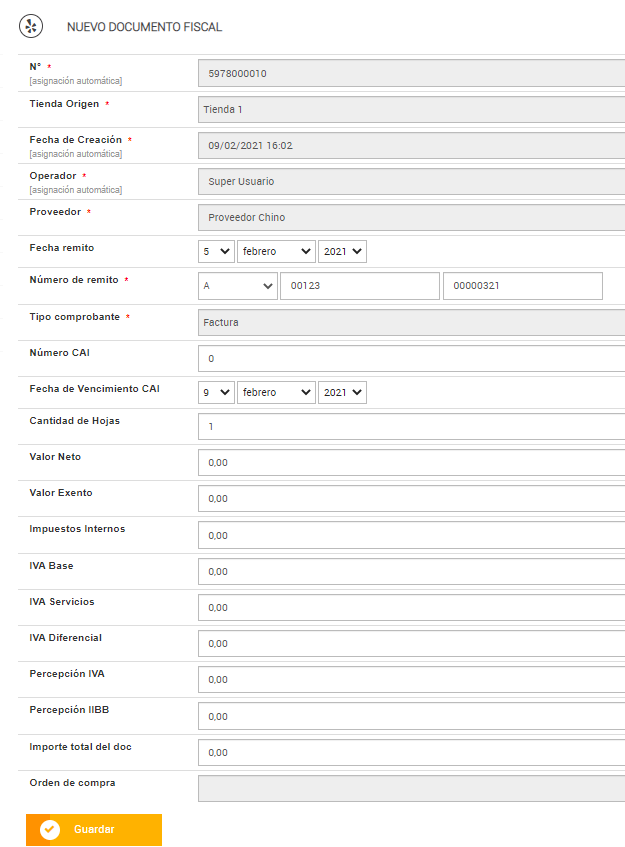Open Fecha de Vencimiento CAI year dropdown

(x=342, y=393)
